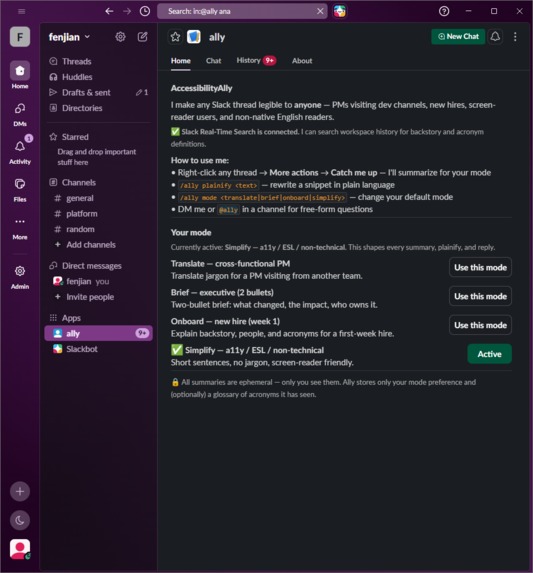Viewport: 533px width, 573px height.
Task: Switch to the About tab
Action: click(302, 61)
